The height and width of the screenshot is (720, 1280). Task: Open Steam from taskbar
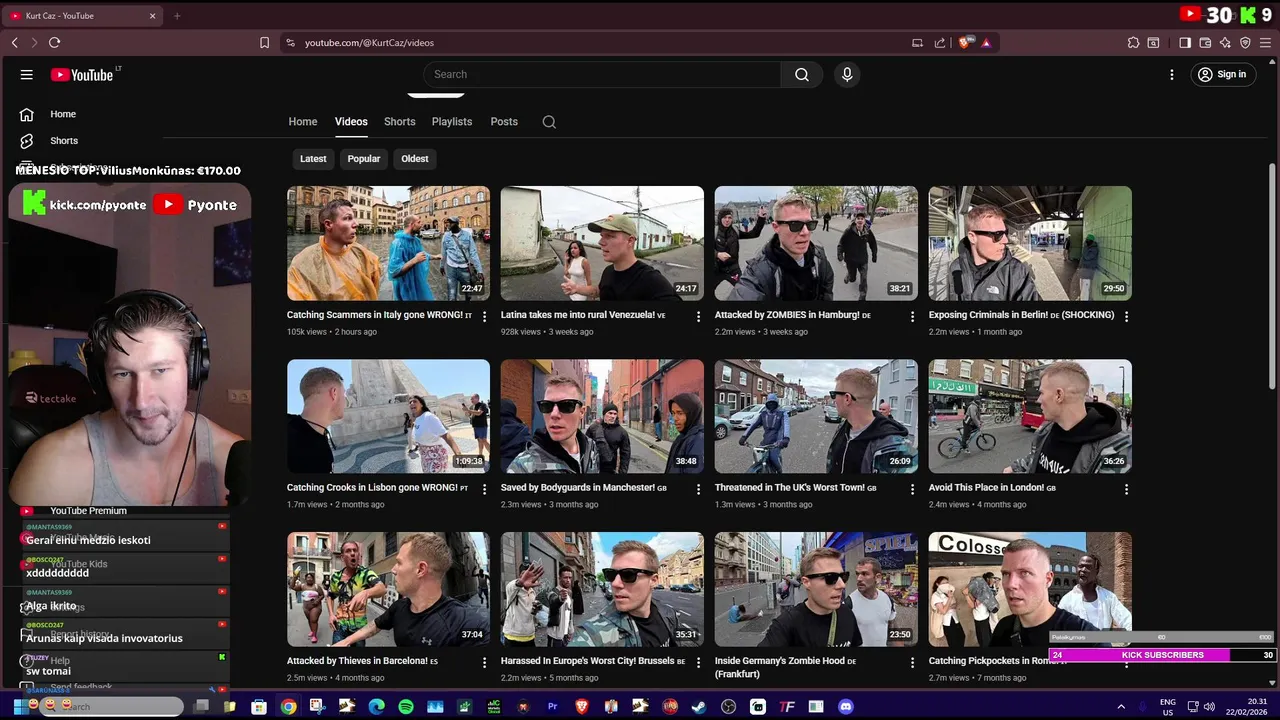(x=699, y=707)
